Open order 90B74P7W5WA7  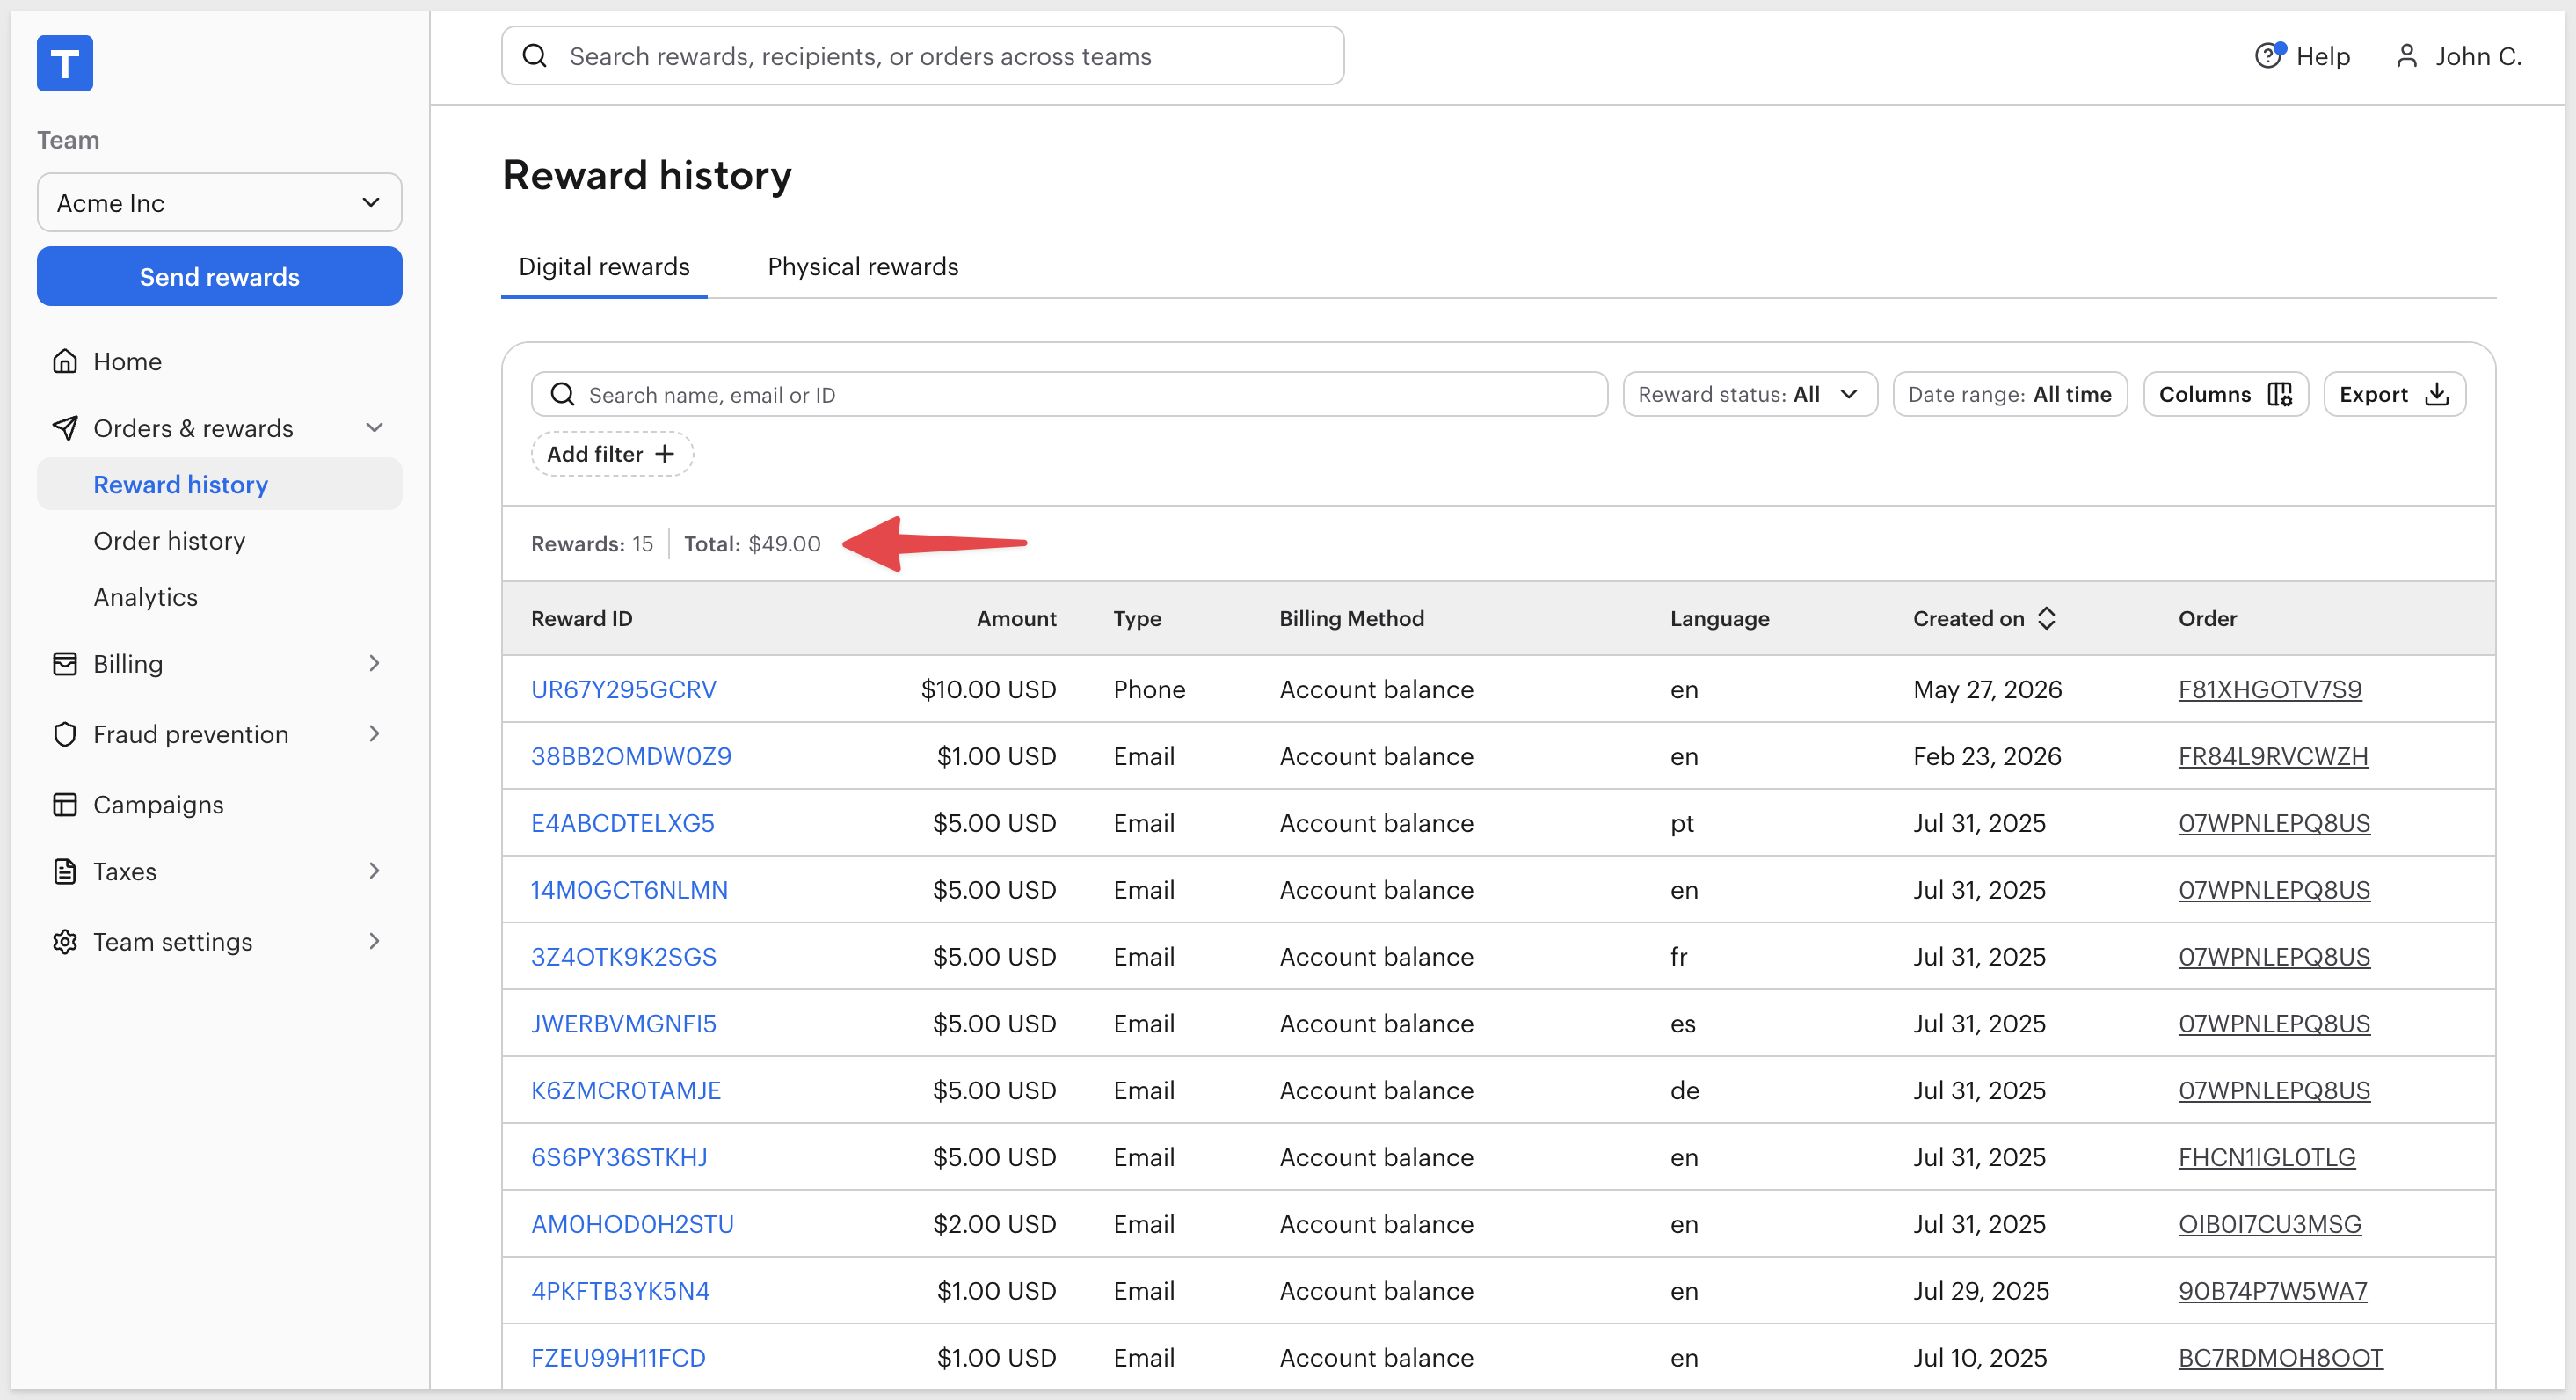[x=2273, y=1292]
